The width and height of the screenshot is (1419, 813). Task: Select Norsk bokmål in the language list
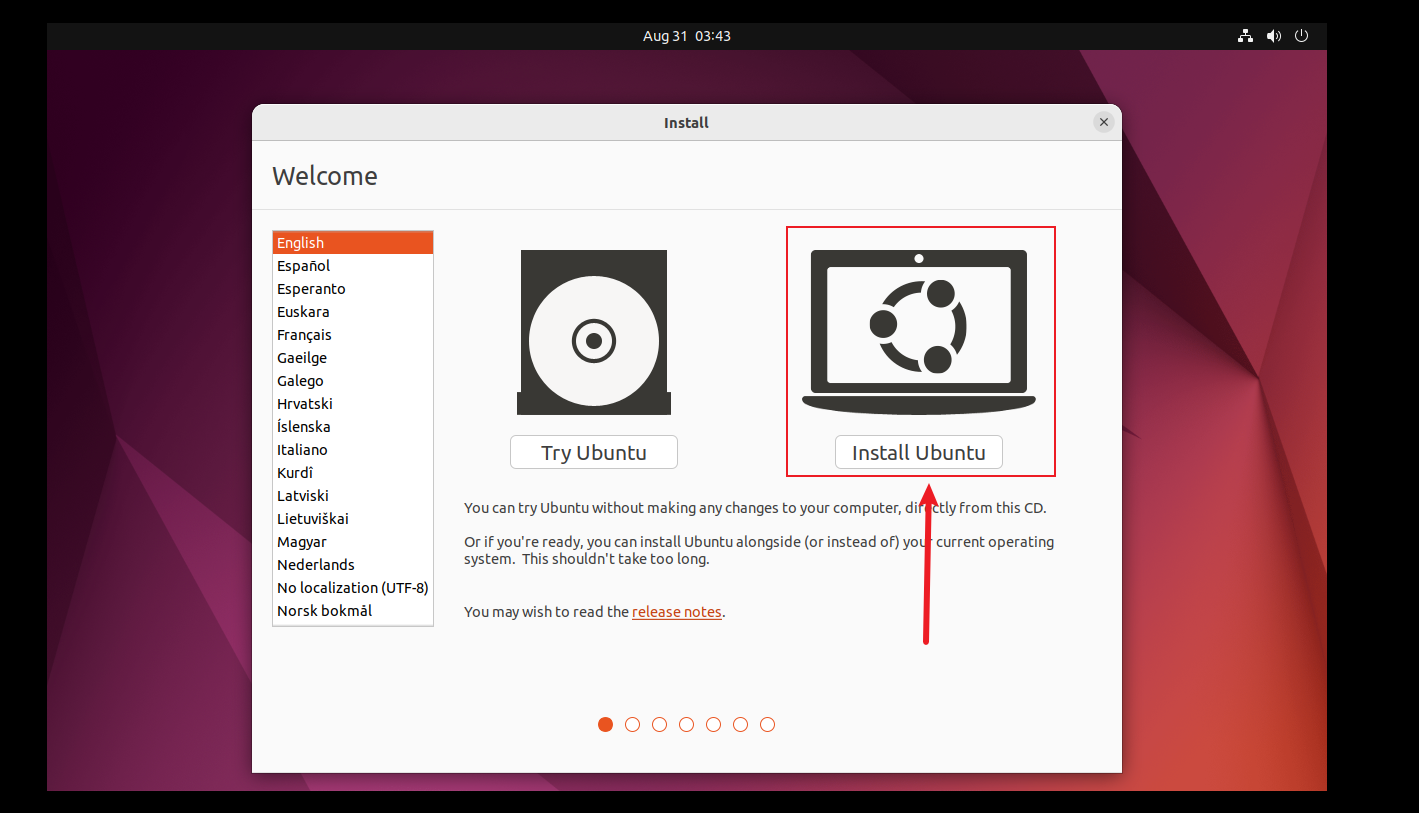(x=353, y=611)
